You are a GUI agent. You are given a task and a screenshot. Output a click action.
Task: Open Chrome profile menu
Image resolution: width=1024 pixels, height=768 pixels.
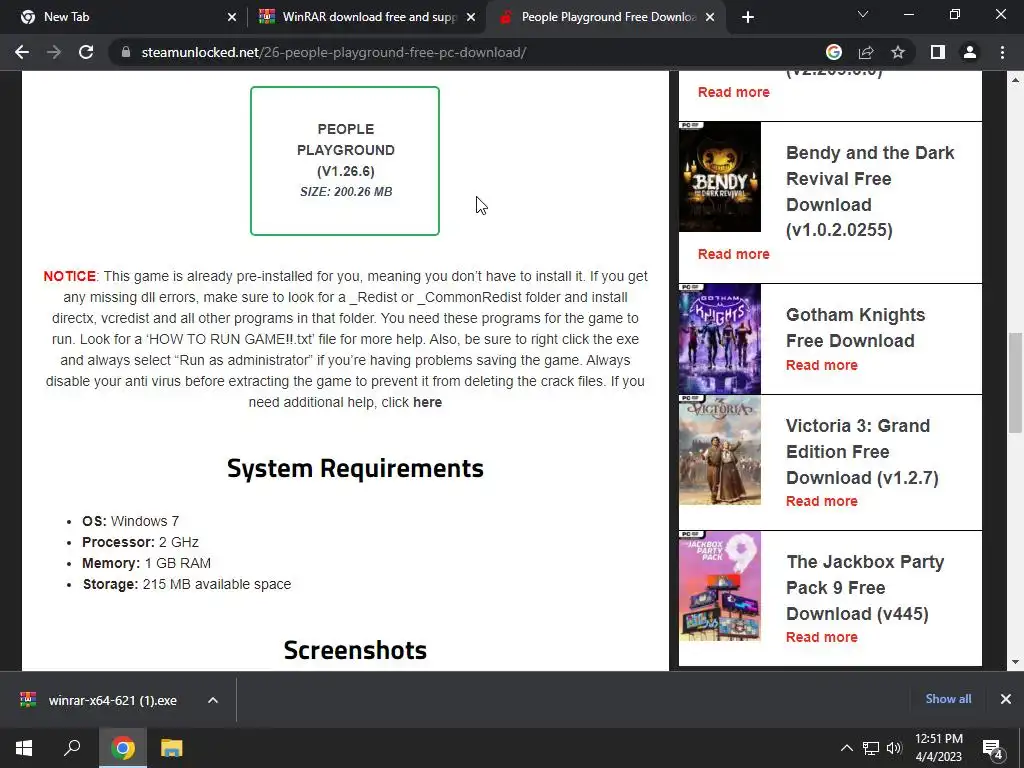point(970,52)
